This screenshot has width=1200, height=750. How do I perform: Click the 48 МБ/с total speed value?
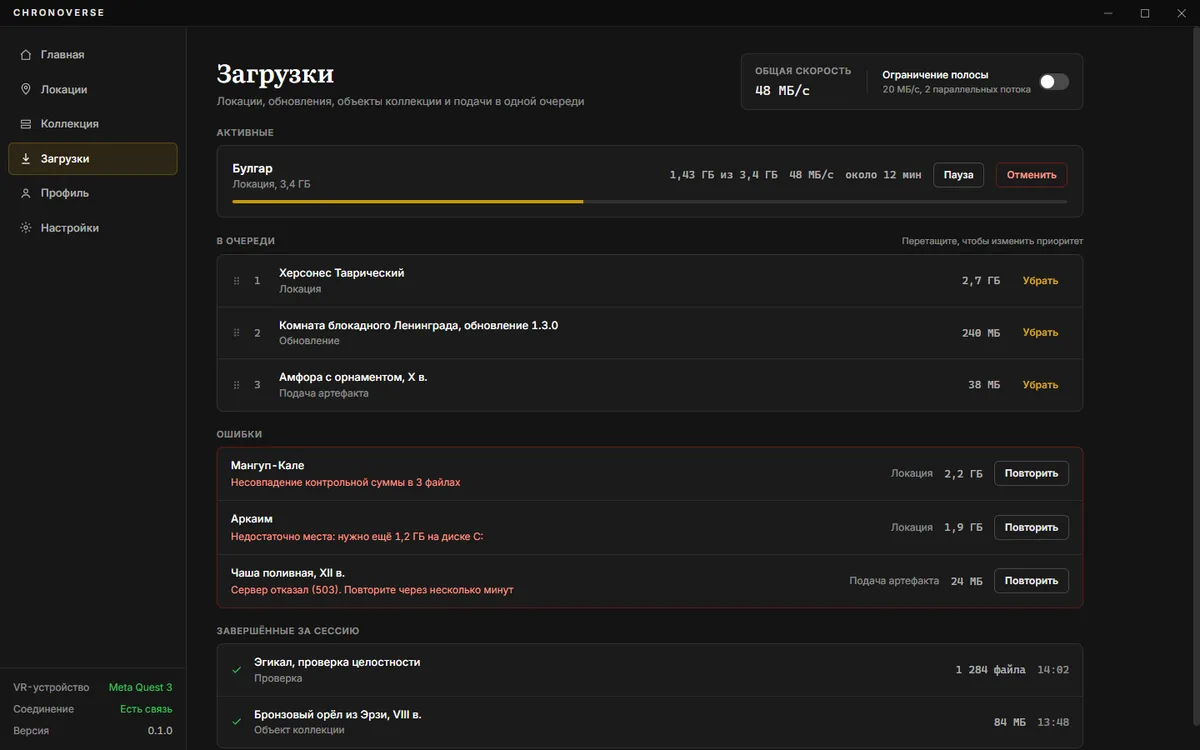[782, 91]
